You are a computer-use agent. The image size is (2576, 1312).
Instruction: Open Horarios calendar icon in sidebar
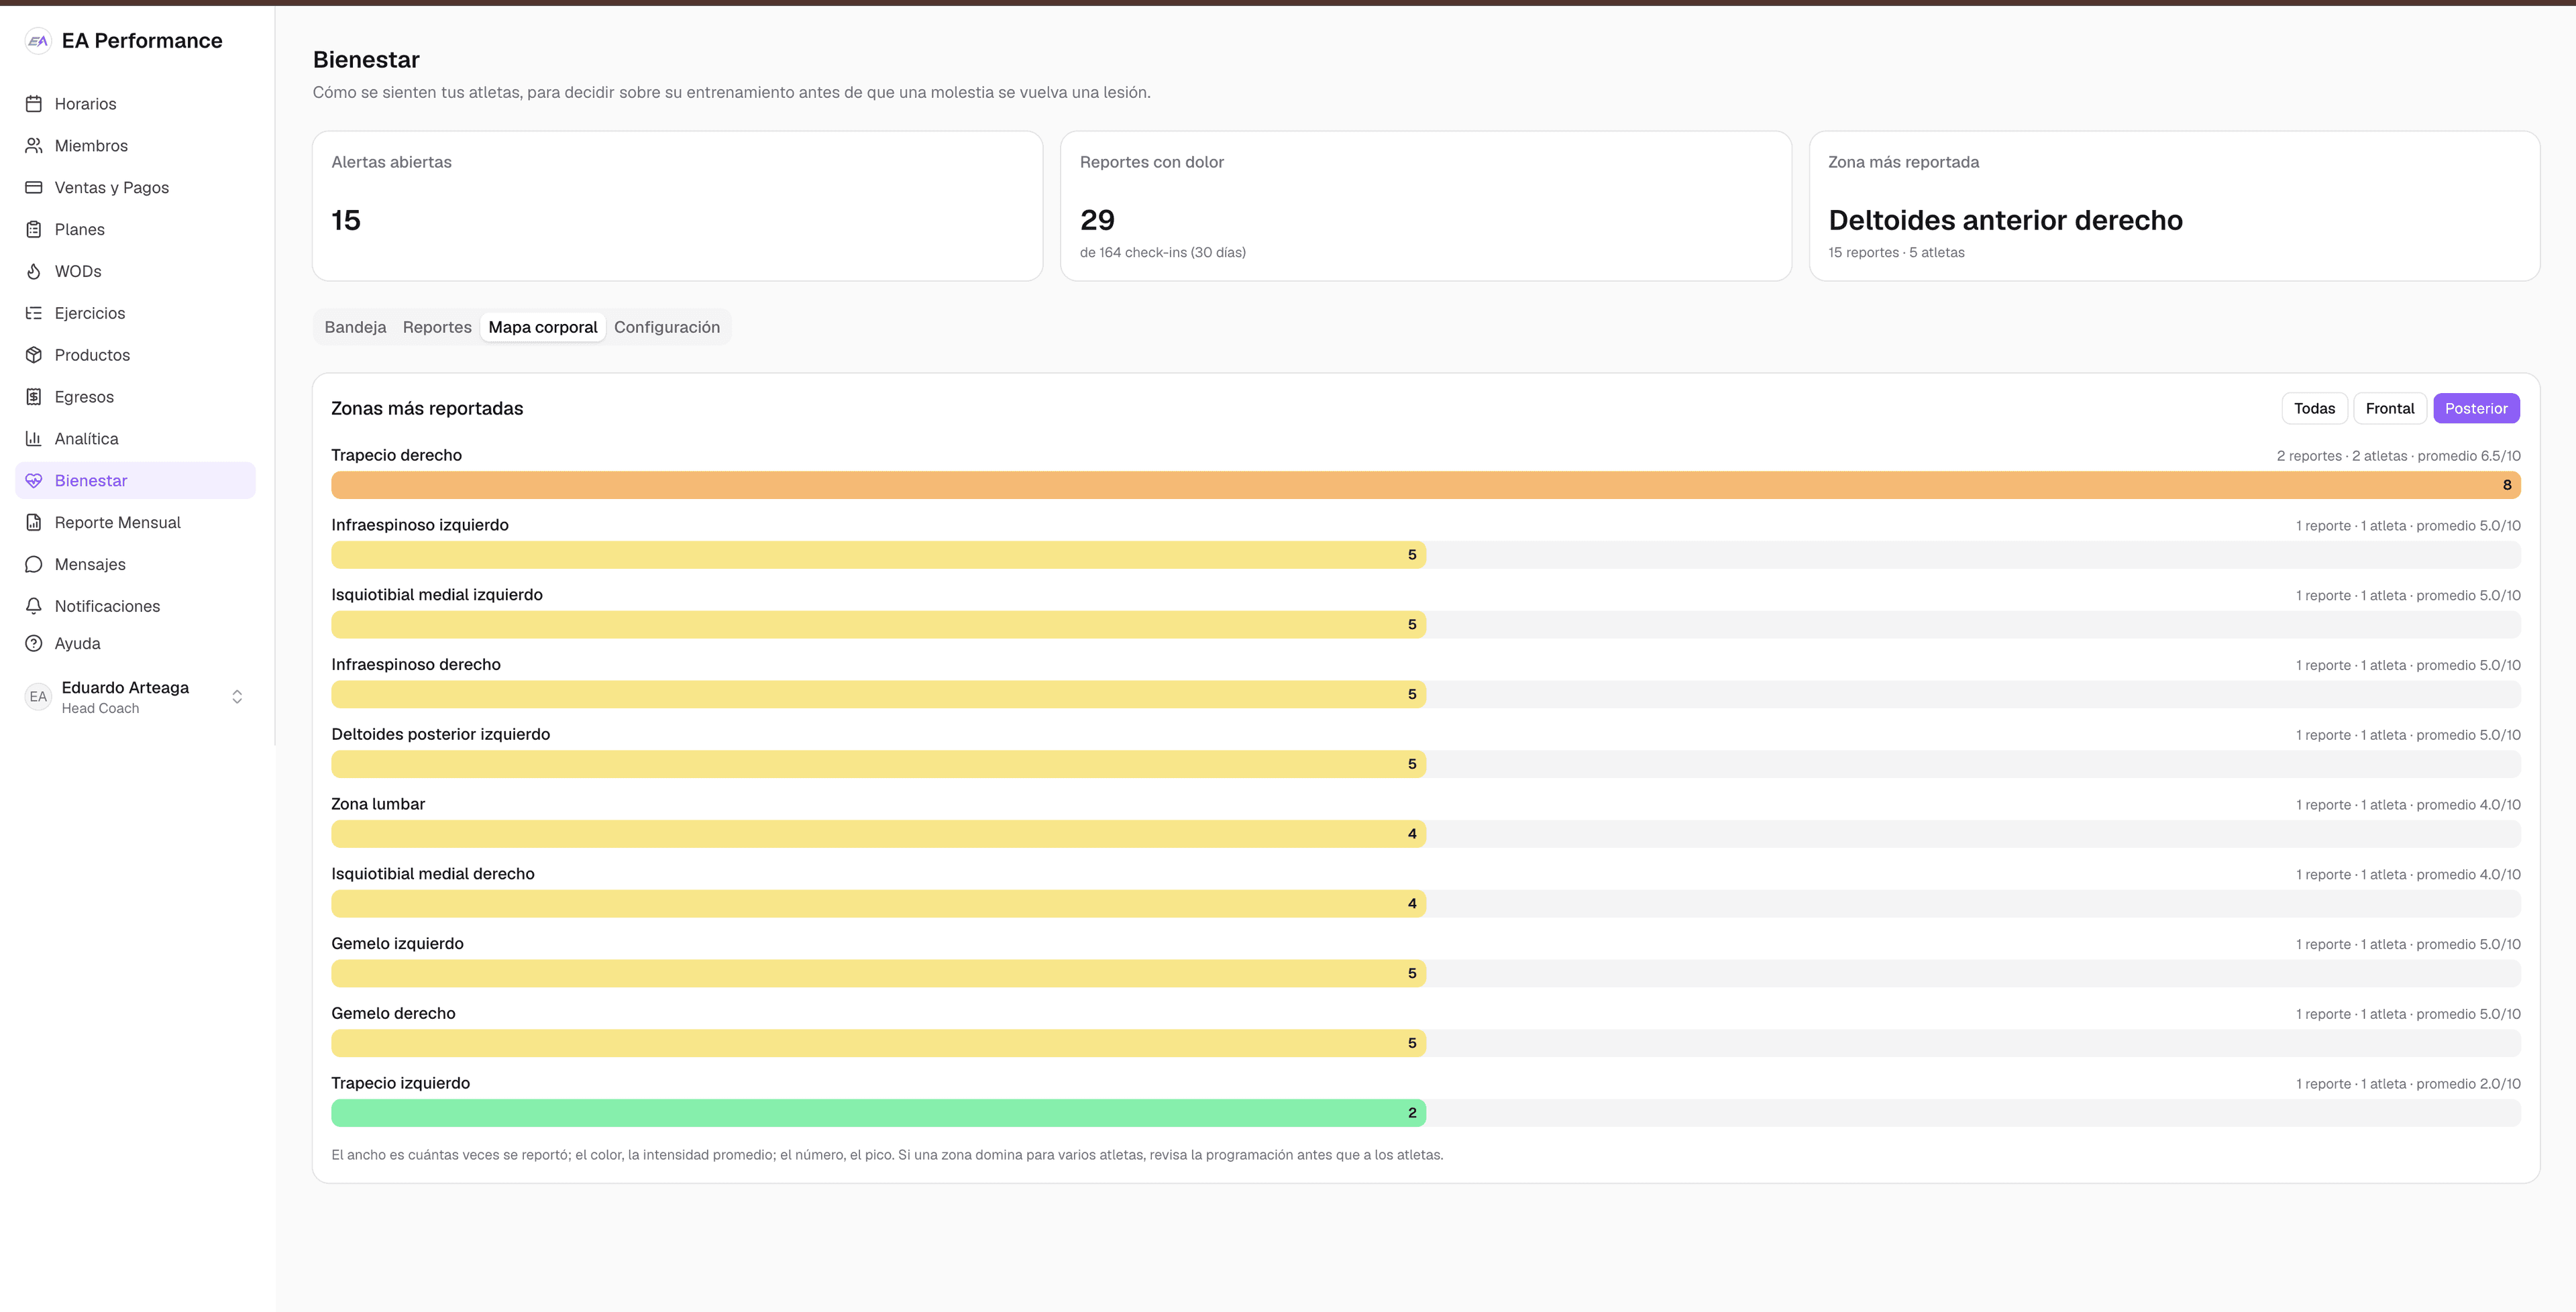point(34,104)
